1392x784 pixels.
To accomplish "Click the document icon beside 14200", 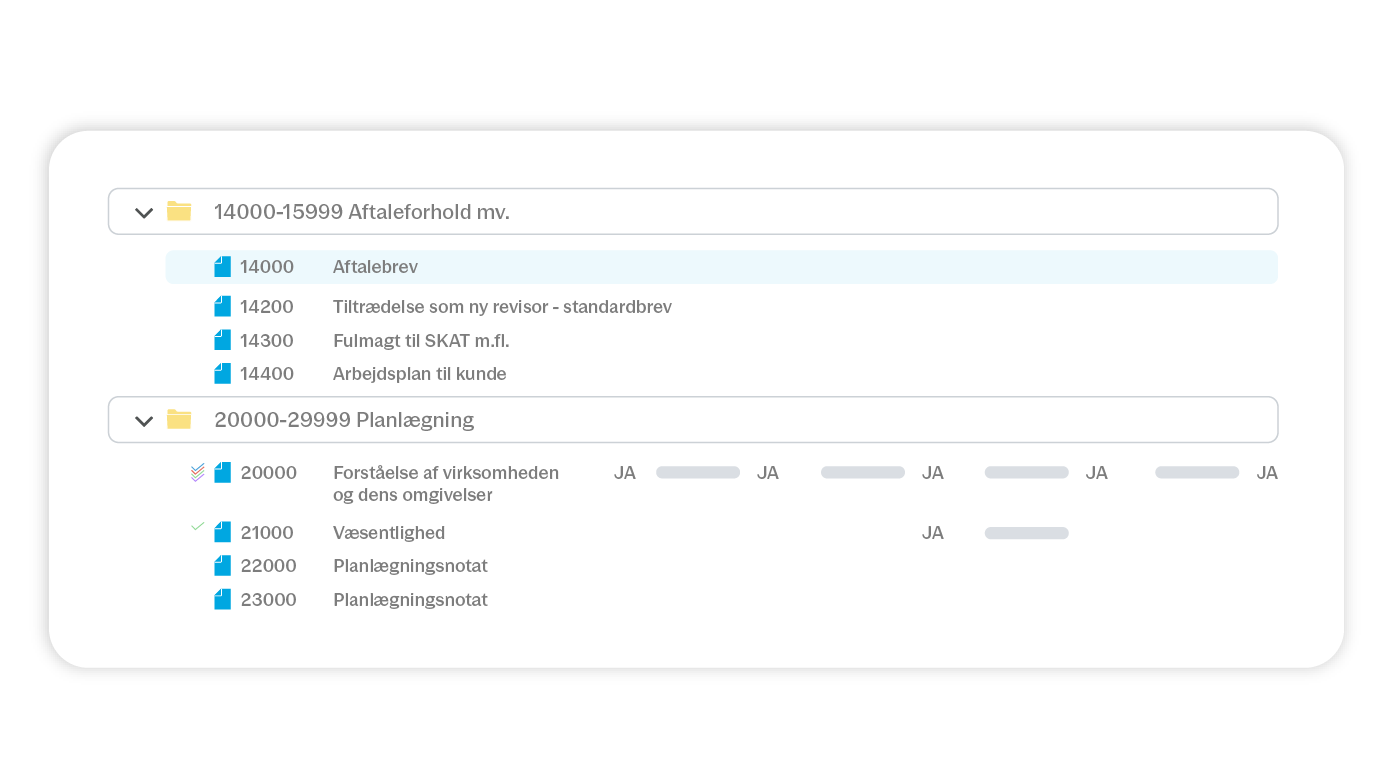I will [x=222, y=306].
